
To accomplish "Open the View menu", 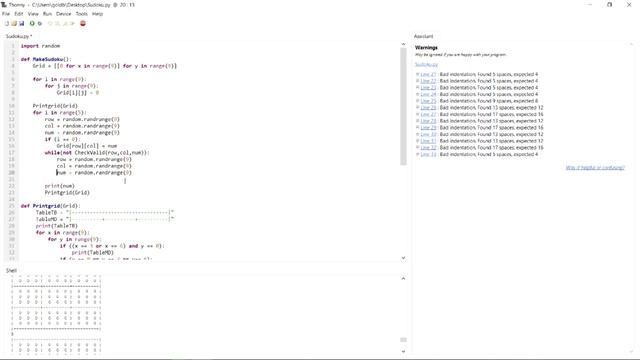I will click(33, 14).
